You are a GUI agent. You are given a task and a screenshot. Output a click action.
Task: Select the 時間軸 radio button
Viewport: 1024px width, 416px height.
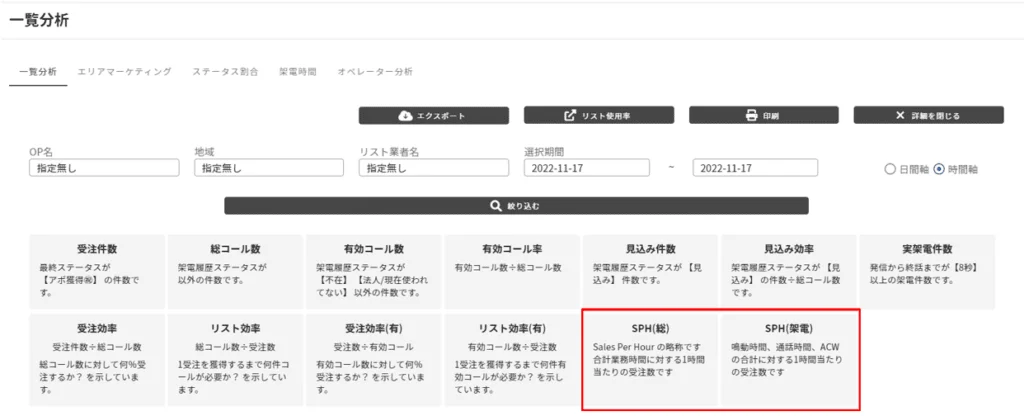tap(938, 169)
